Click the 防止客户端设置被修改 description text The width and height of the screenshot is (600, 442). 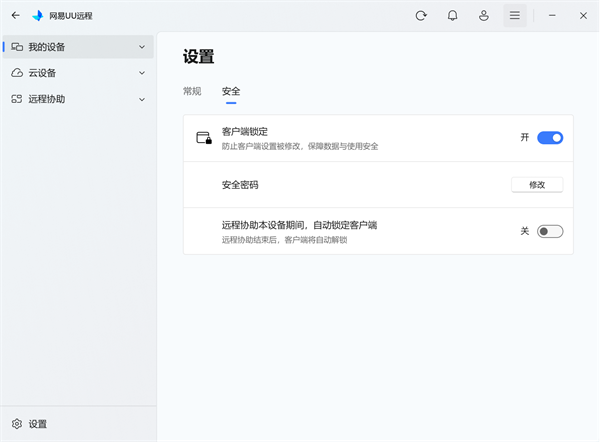300,146
